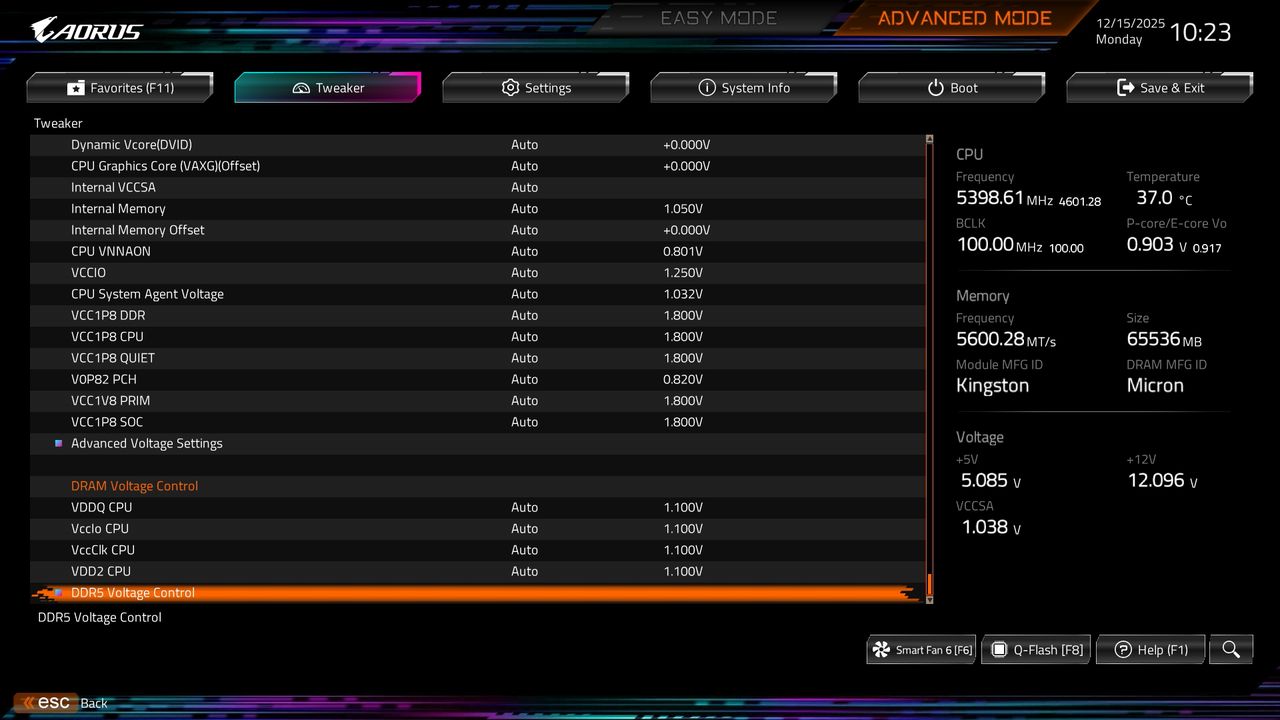Open Help from the bottom bar
This screenshot has height=720, width=1280.
[x=1150, y=649]
